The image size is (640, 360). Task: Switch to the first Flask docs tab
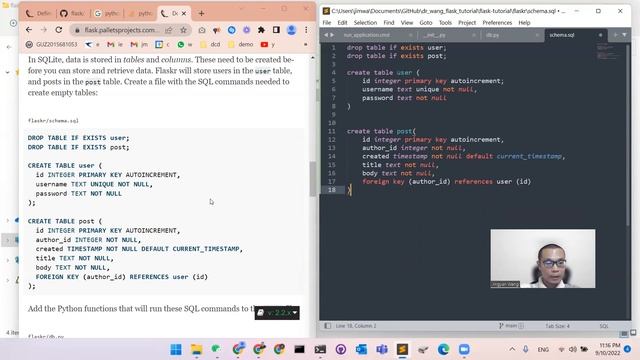click(x=38, y=13)
